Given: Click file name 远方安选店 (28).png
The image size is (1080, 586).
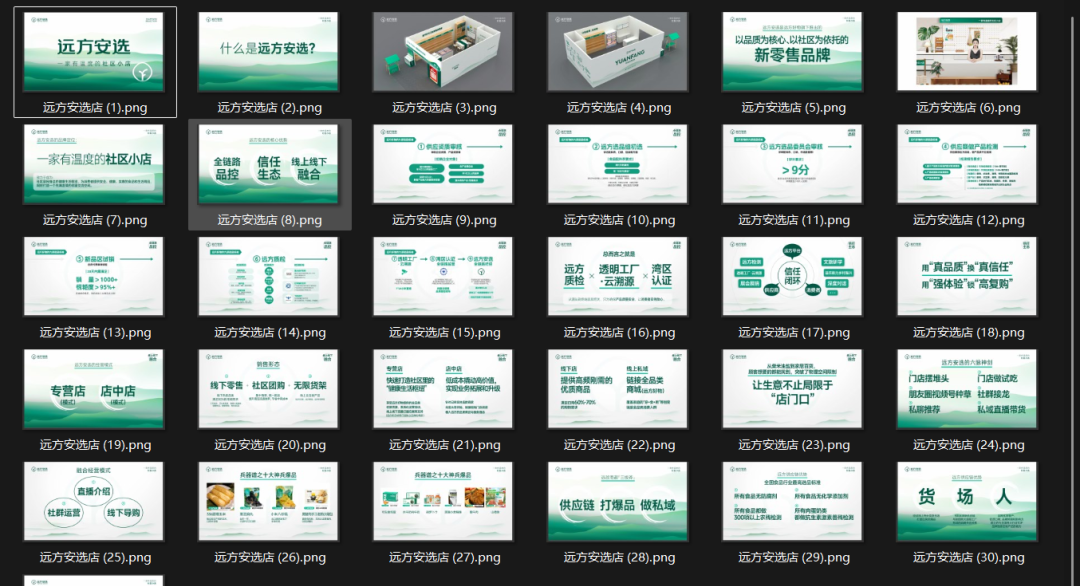Looking at the screenshot, I should click(619, 558).
